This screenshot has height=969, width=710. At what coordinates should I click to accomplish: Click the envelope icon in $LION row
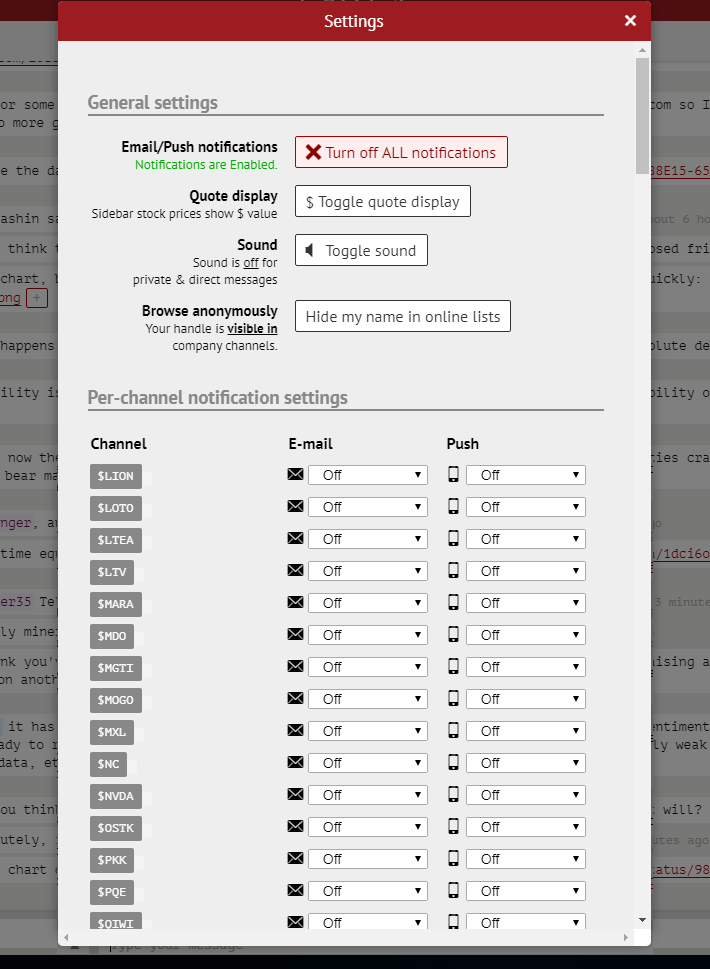point(295,474)
